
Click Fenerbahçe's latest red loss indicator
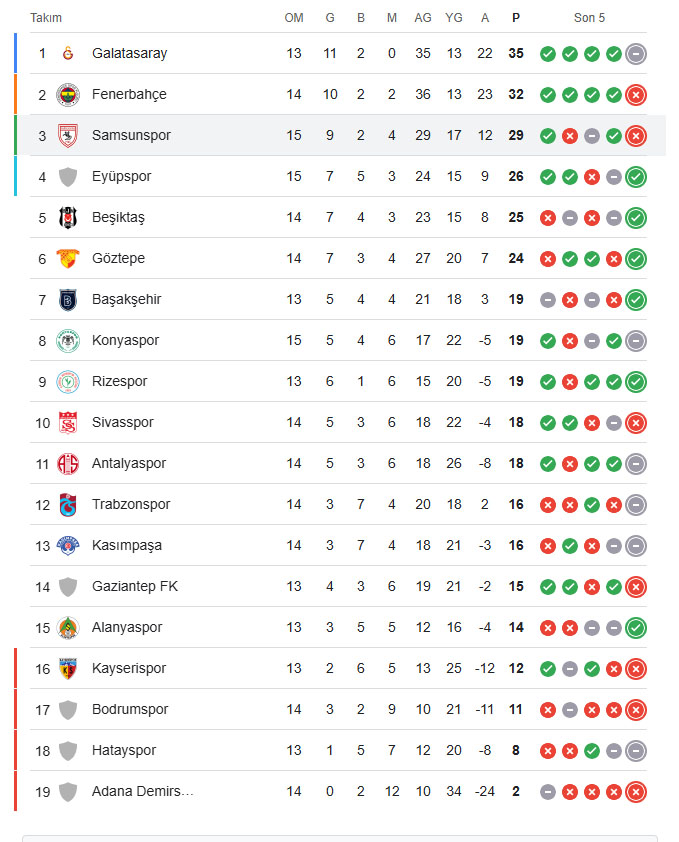pos(635,95)
